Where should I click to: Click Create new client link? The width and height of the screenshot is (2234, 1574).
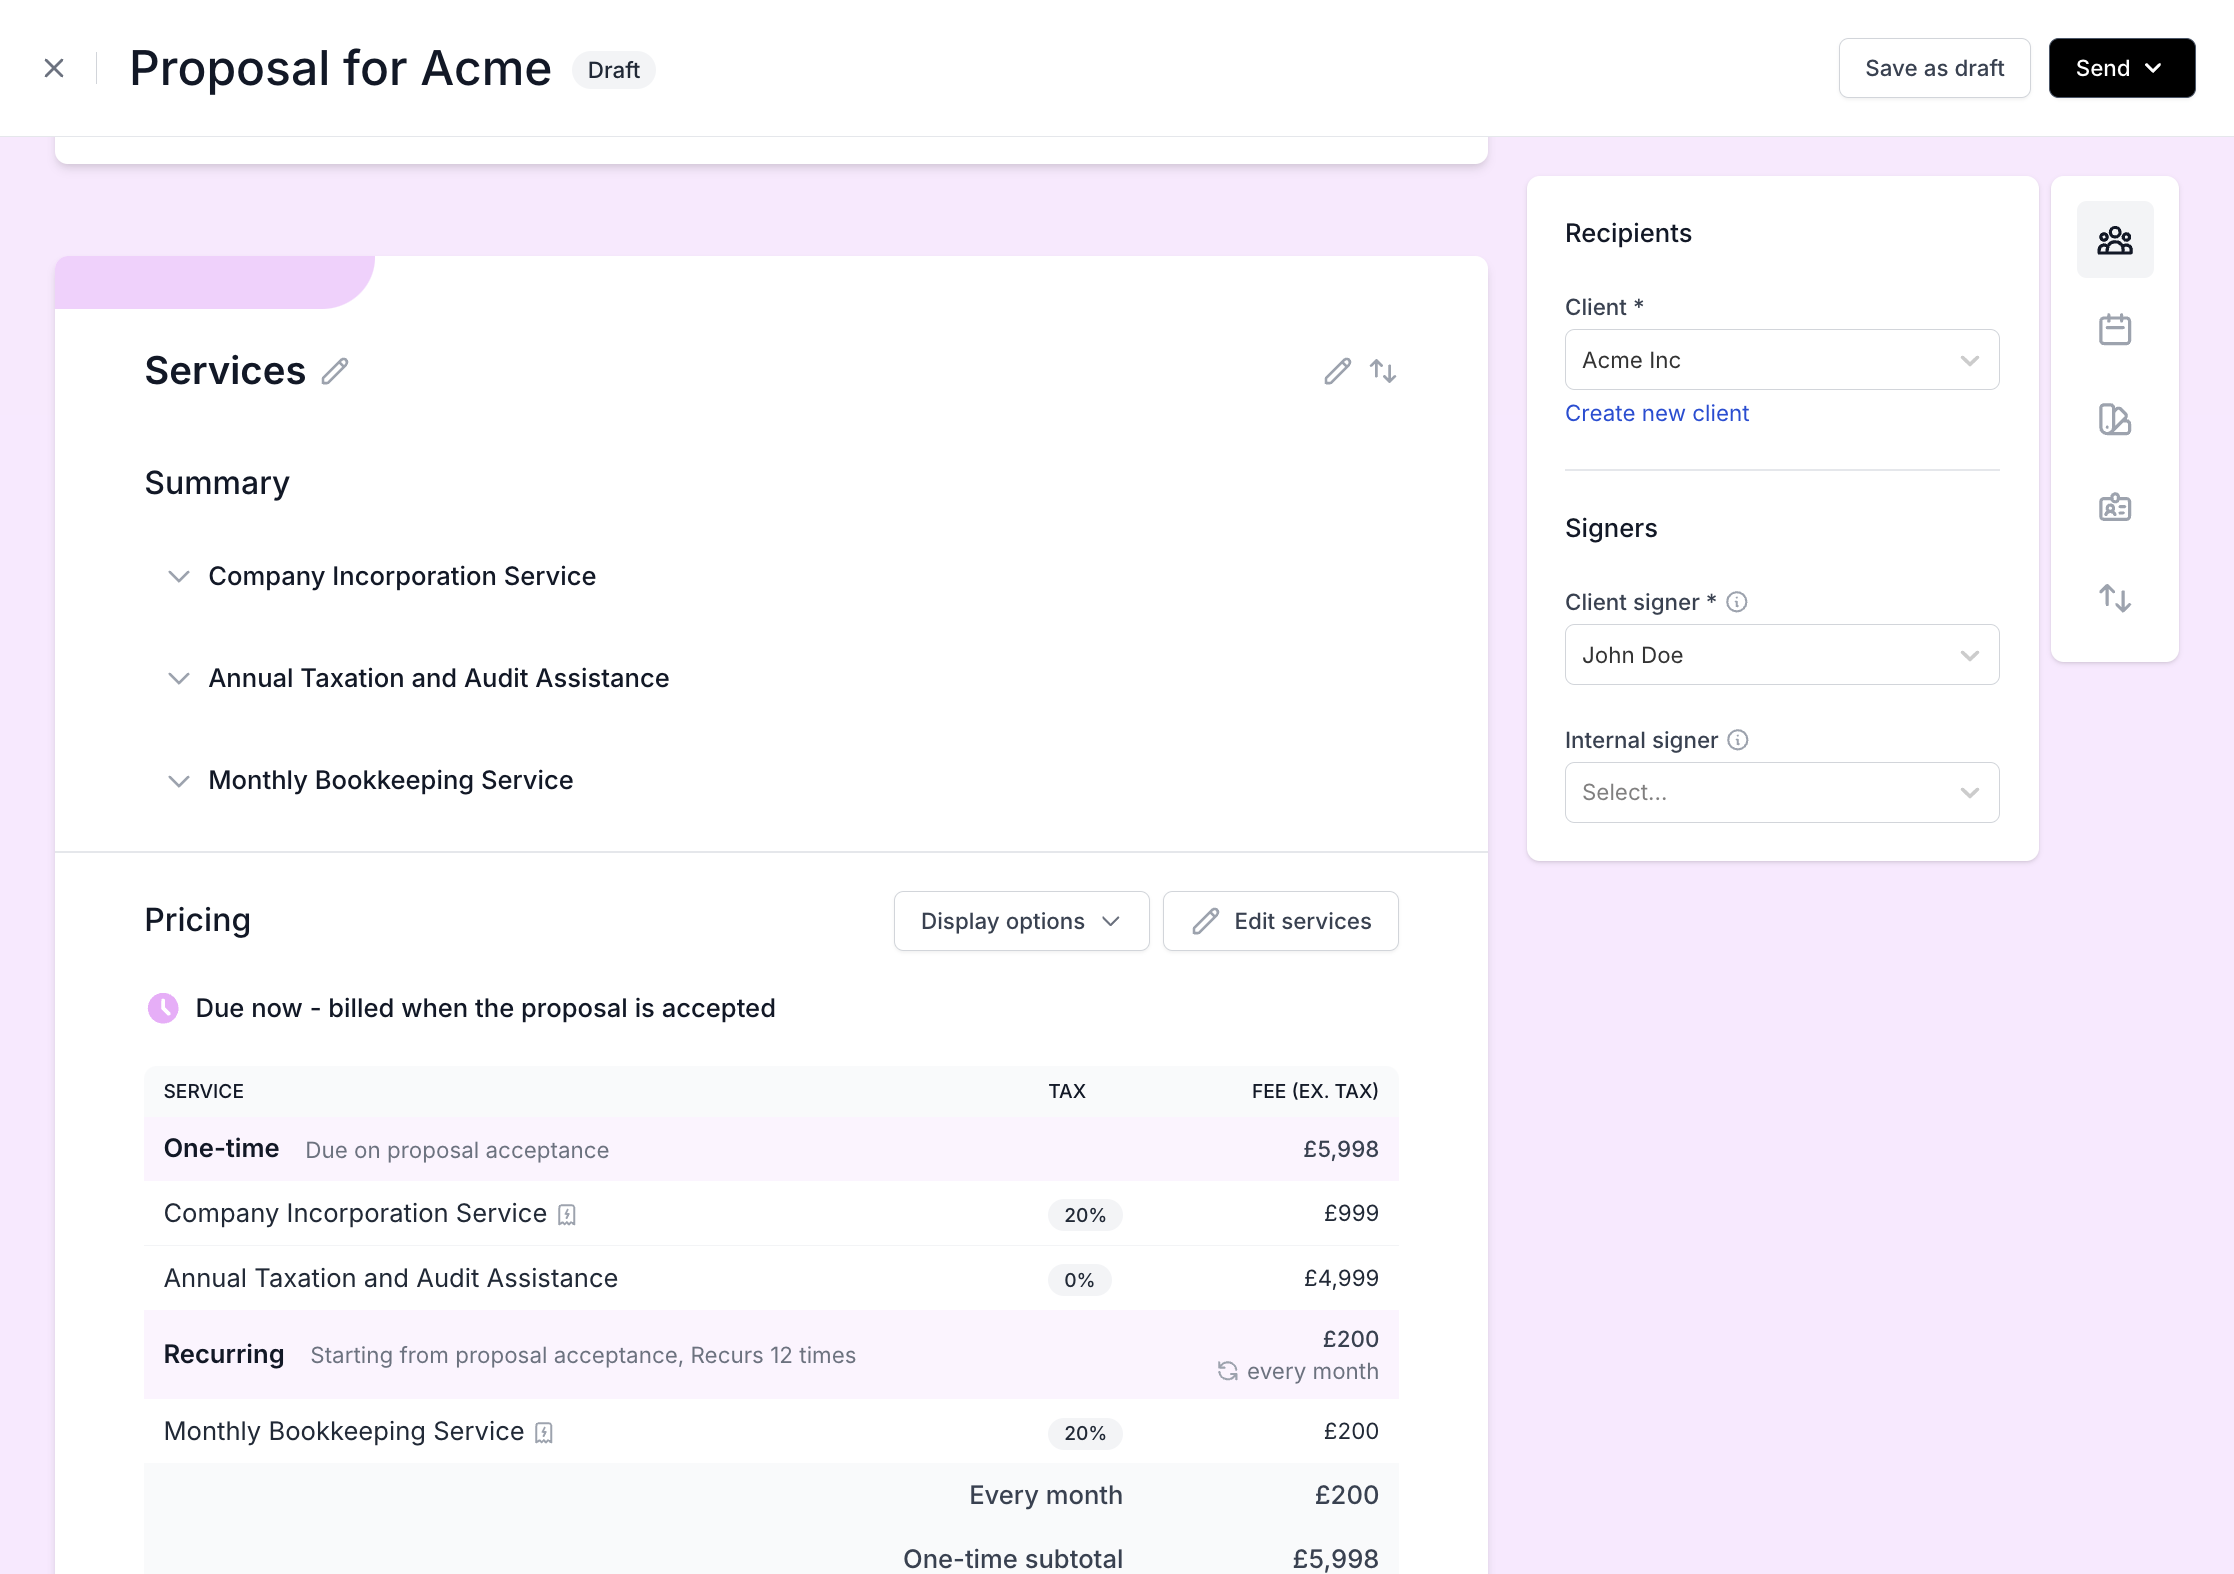pyautogui.click(x=1656, y=413)
